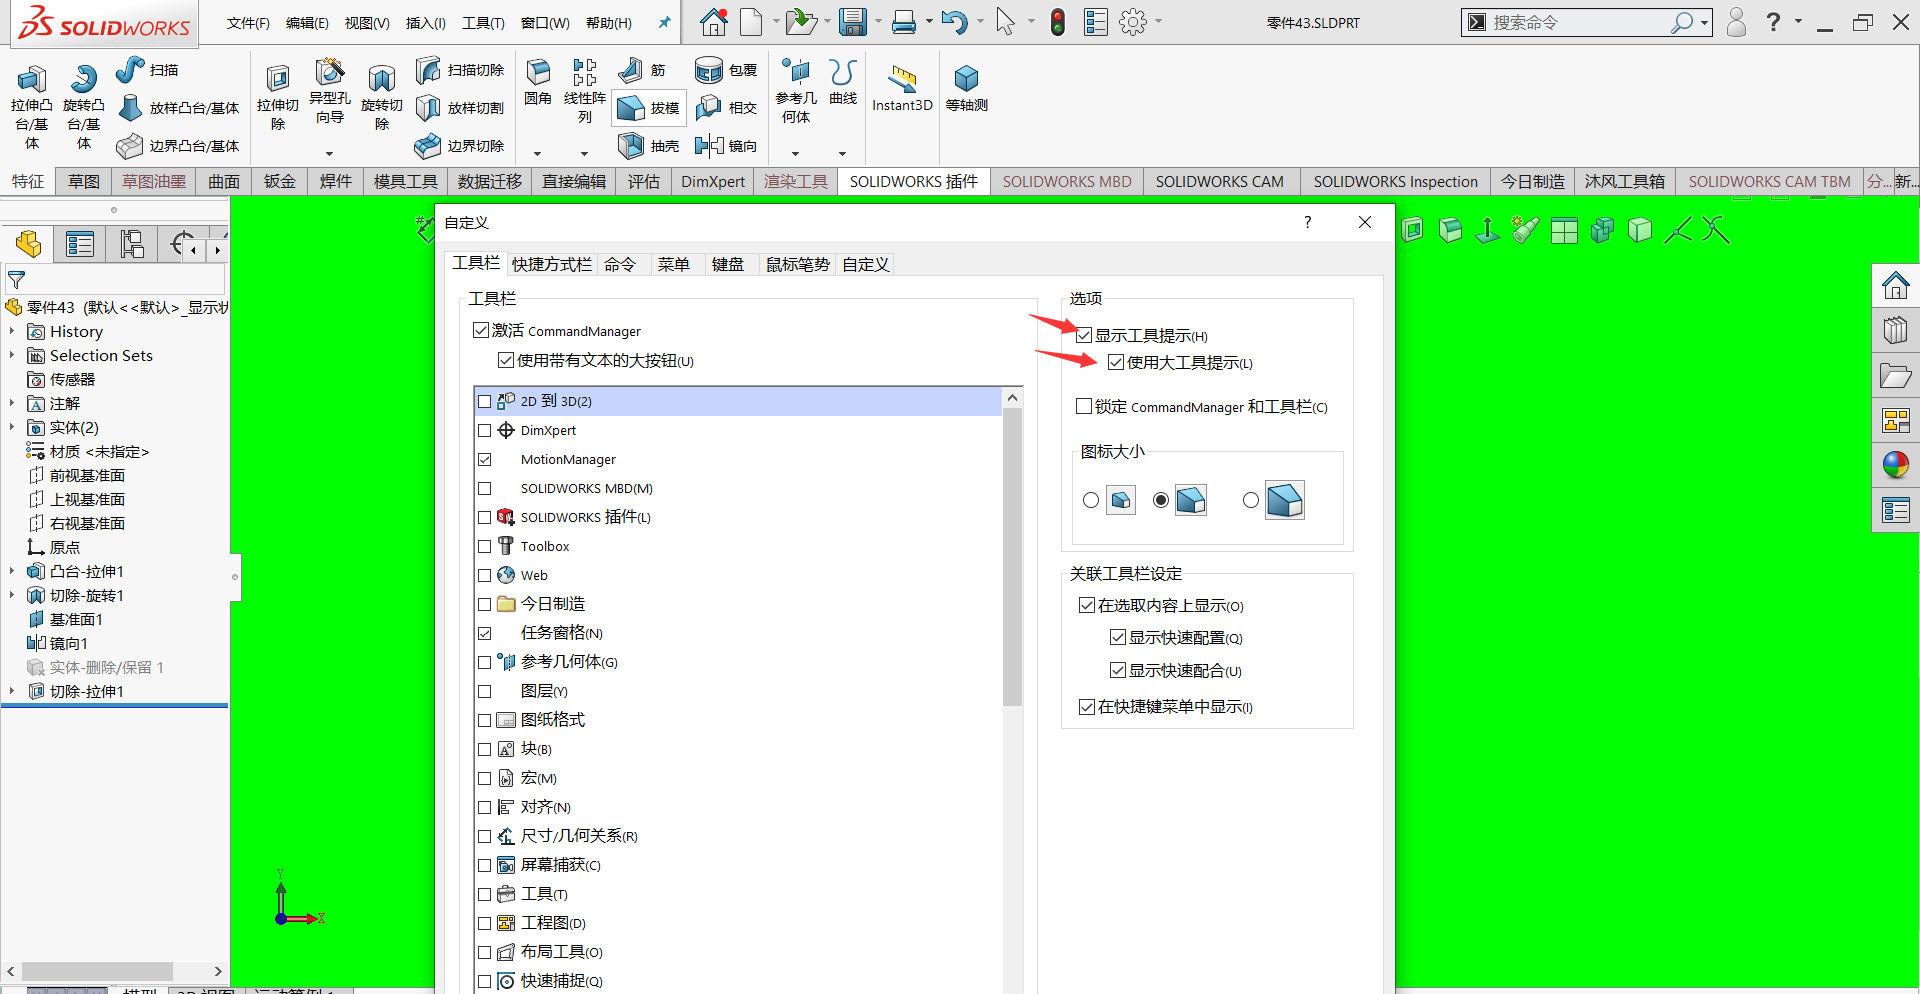Open the Curves (曲线) tool
Screen dimensions: 1920x994
pyautogui.click(x=843, y=82)
